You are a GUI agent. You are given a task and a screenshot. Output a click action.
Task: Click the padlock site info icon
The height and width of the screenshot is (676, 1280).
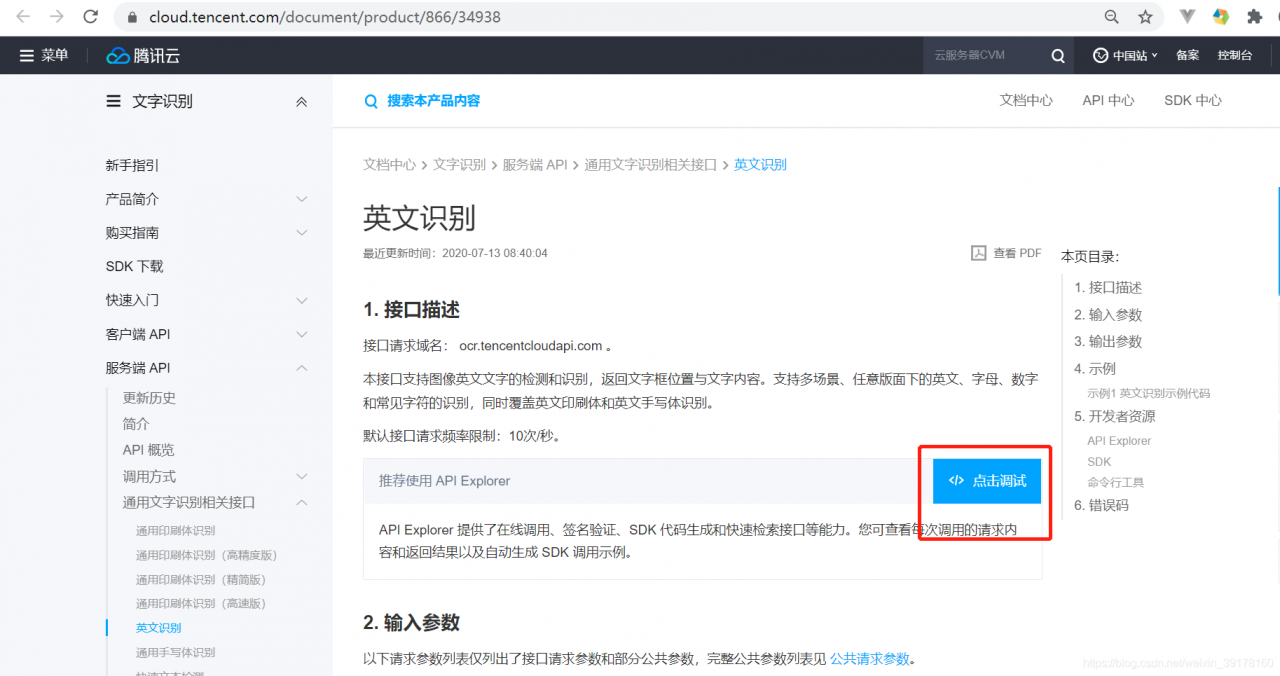click(133, 17)
